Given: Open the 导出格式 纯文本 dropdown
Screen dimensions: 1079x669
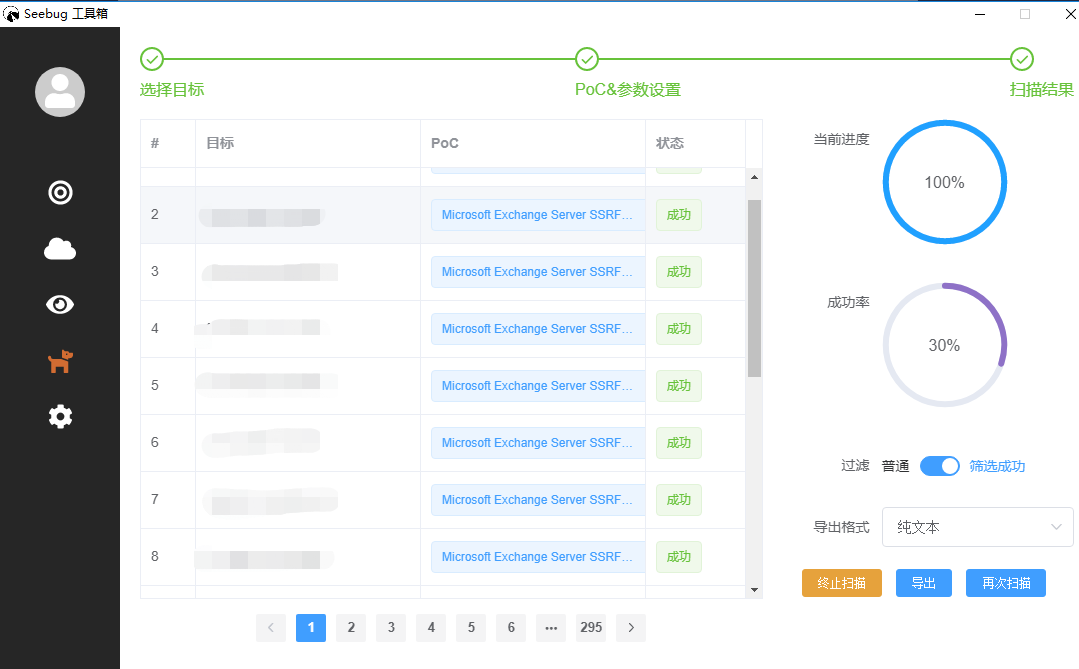Looking at the screenshot, I should tap(978, 527).
